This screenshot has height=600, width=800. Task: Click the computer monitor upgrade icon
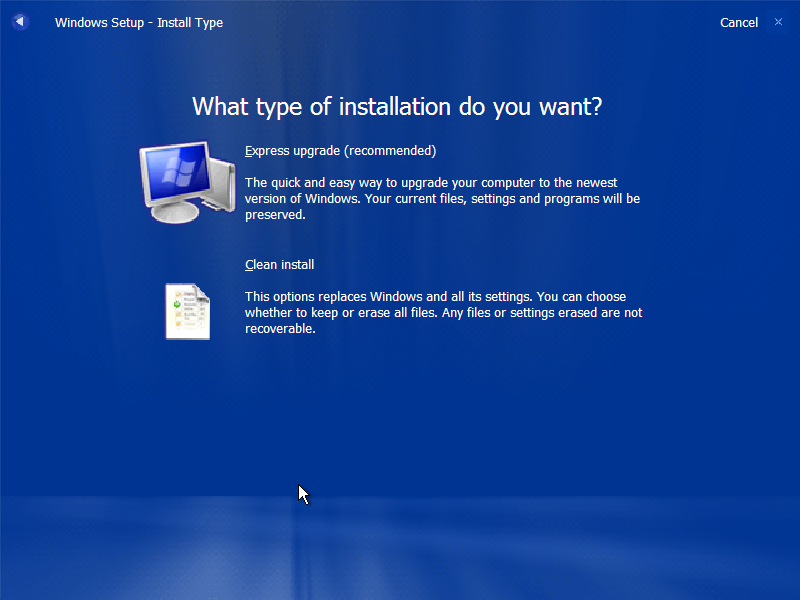tap(187, 182)
